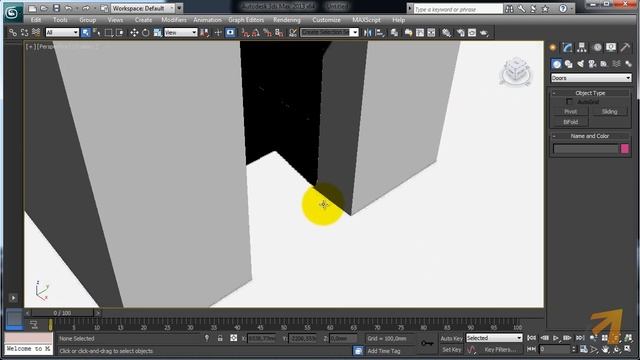Open the MAXScript menu

click(366, 20)
